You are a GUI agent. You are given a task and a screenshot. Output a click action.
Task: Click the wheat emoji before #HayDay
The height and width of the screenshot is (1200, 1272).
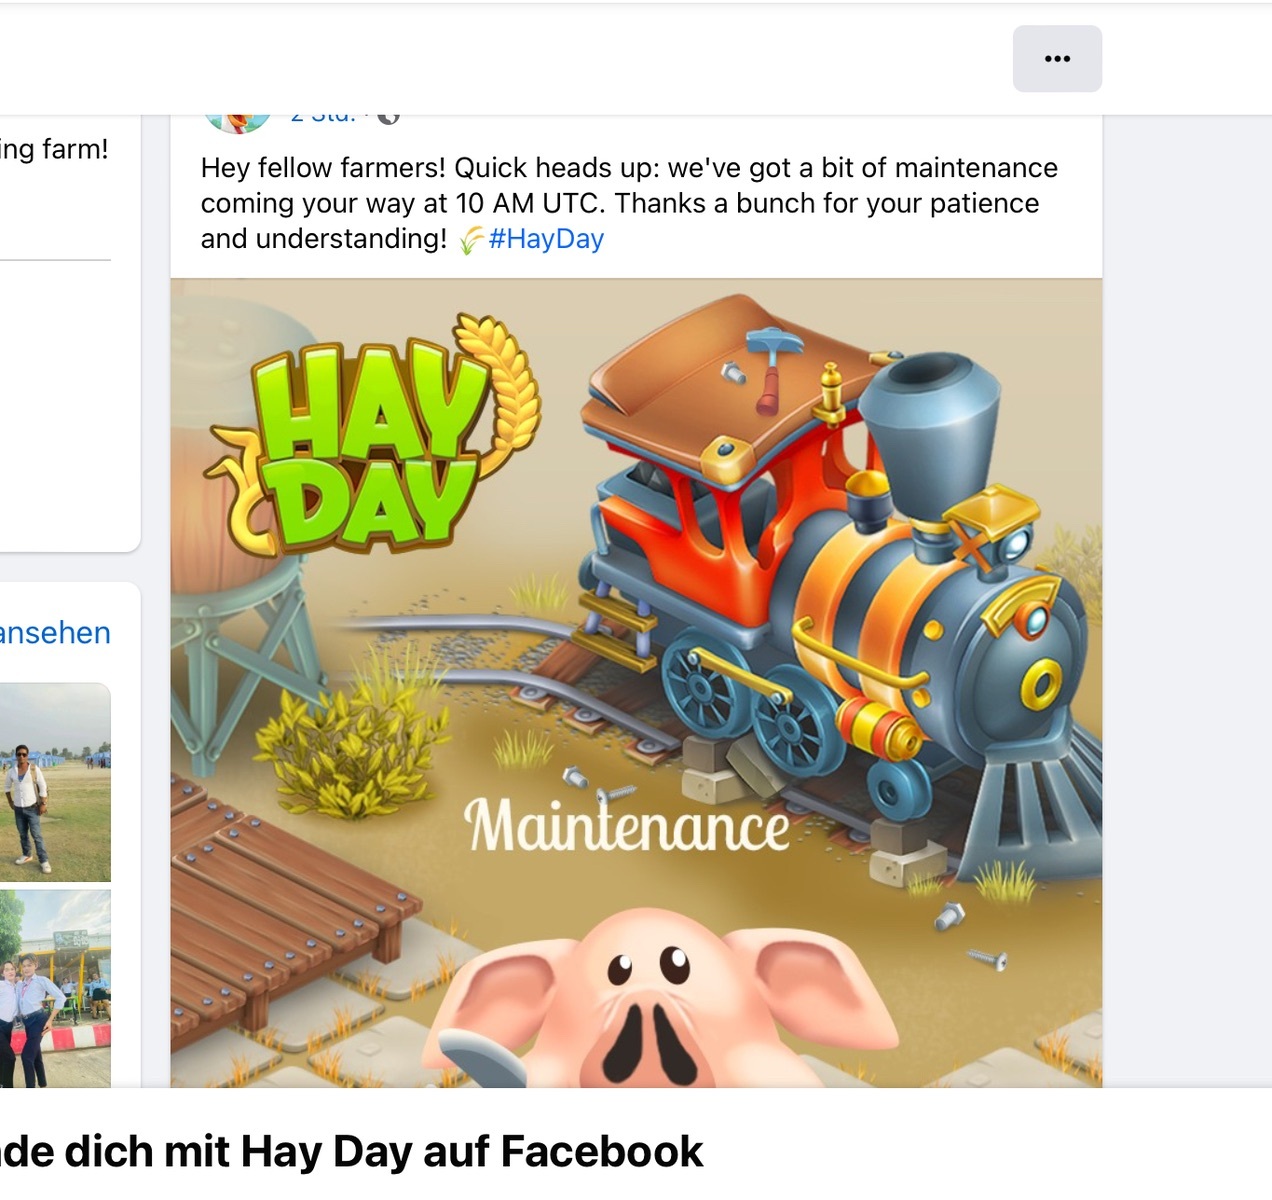pos(471,240)
